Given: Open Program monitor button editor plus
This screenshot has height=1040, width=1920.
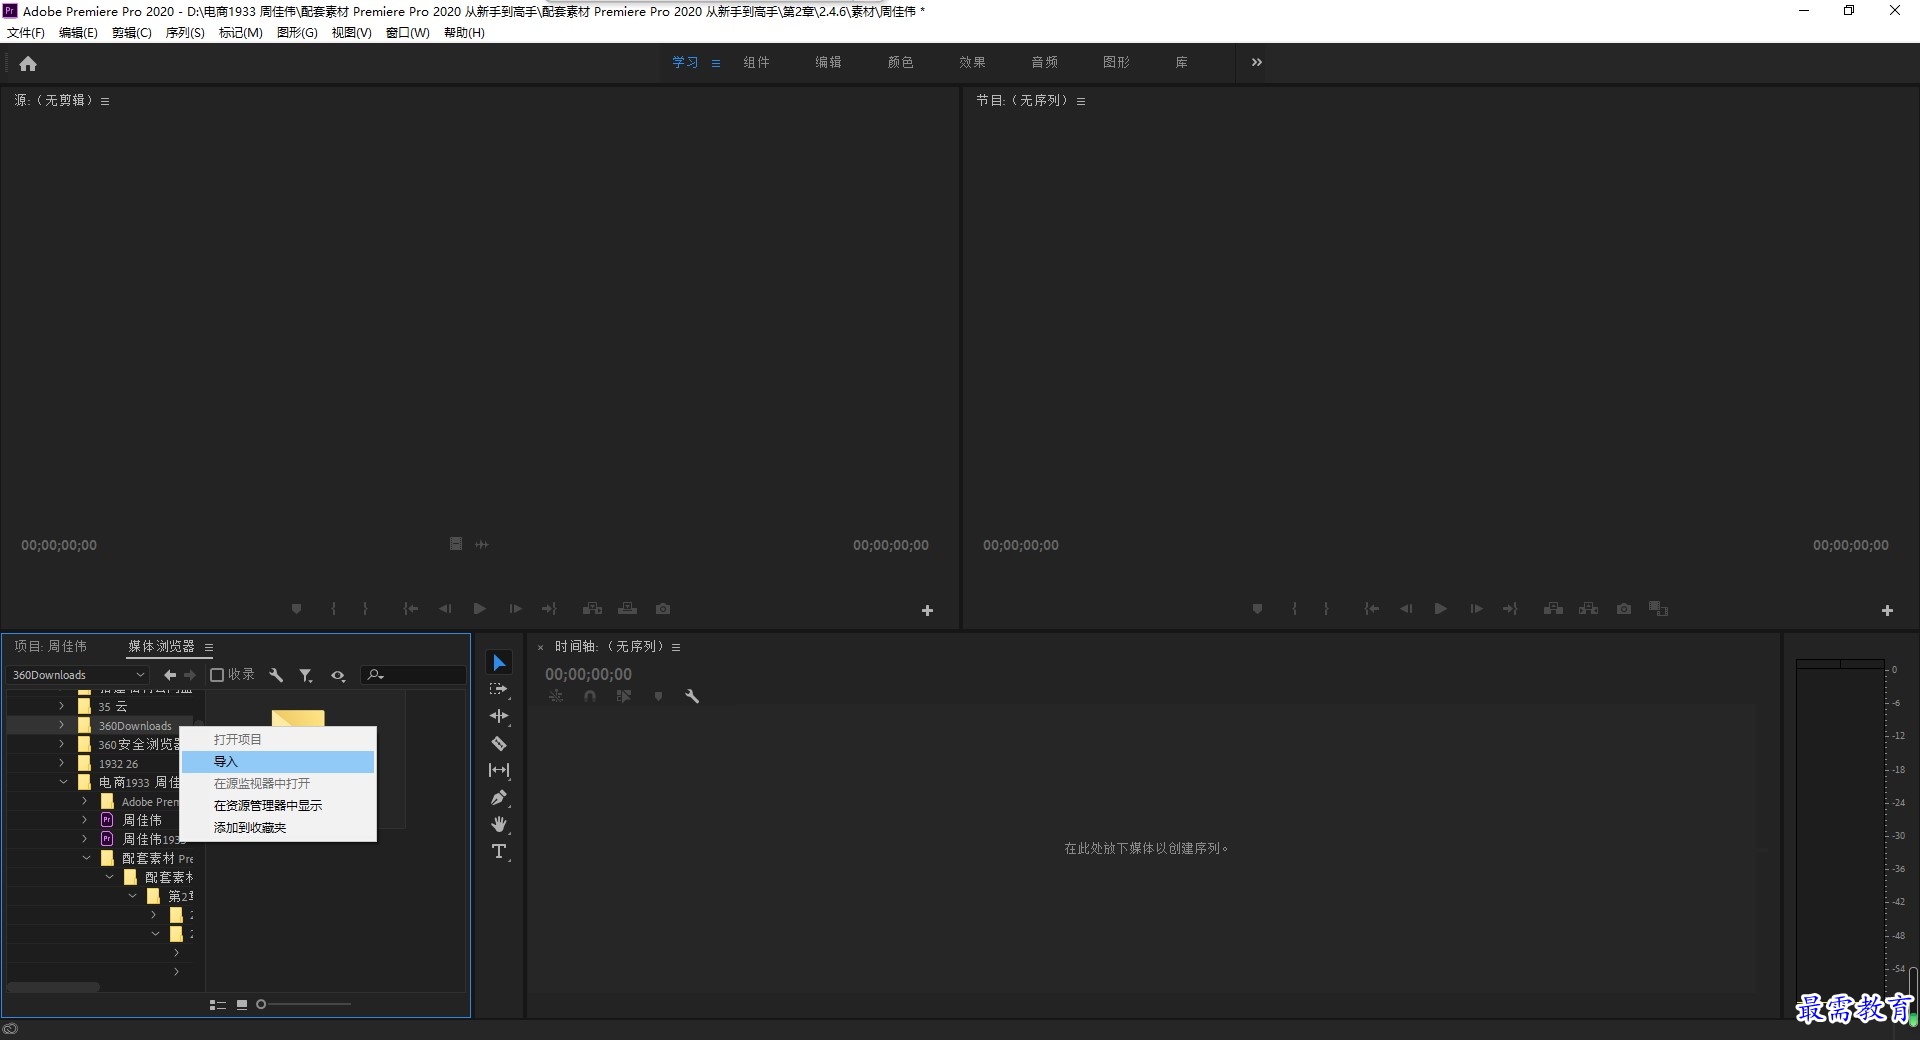Looking at the screenshot, I should pos(1887,610).
